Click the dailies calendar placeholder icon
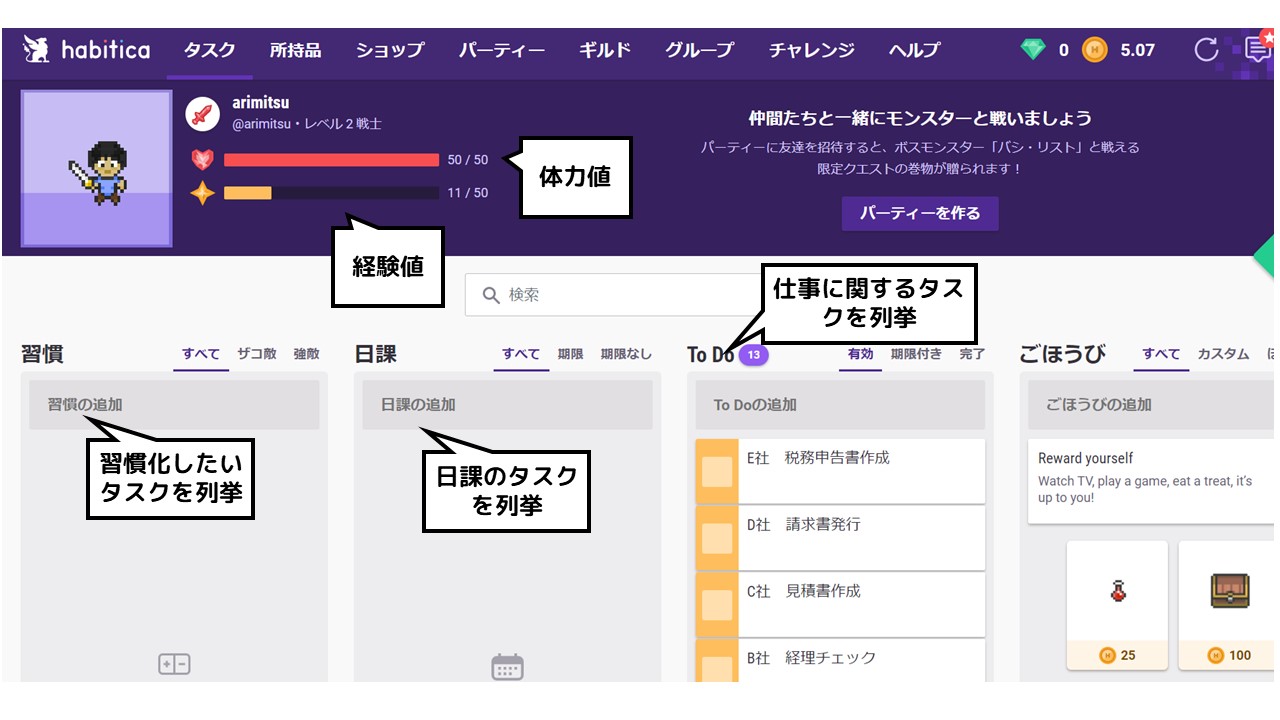Image resolution: width=1280 pixels, height=720 pixels. [x=508, y=667]
